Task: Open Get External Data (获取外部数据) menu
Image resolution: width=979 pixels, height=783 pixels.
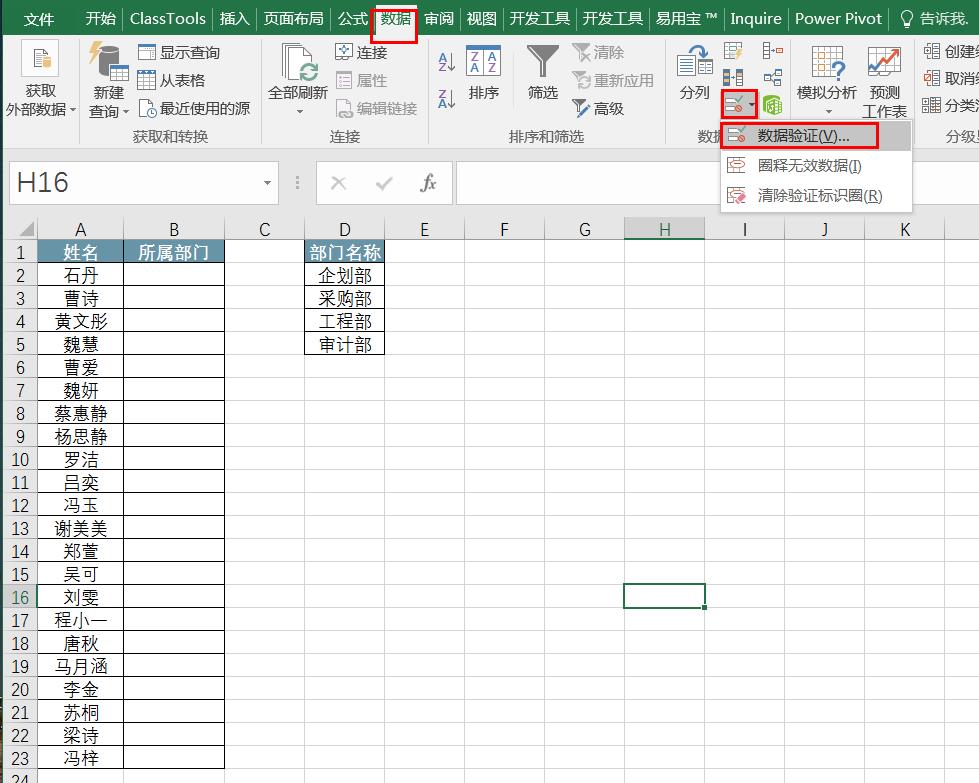Action: (40, 79)
